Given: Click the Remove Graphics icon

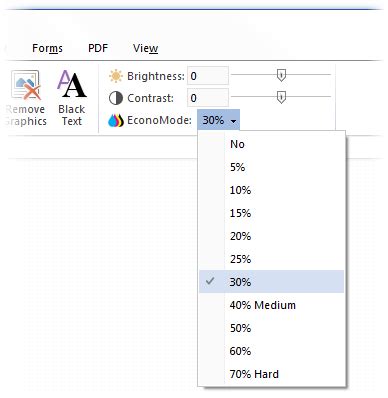Looking at the screenshot, I should 26,85.
